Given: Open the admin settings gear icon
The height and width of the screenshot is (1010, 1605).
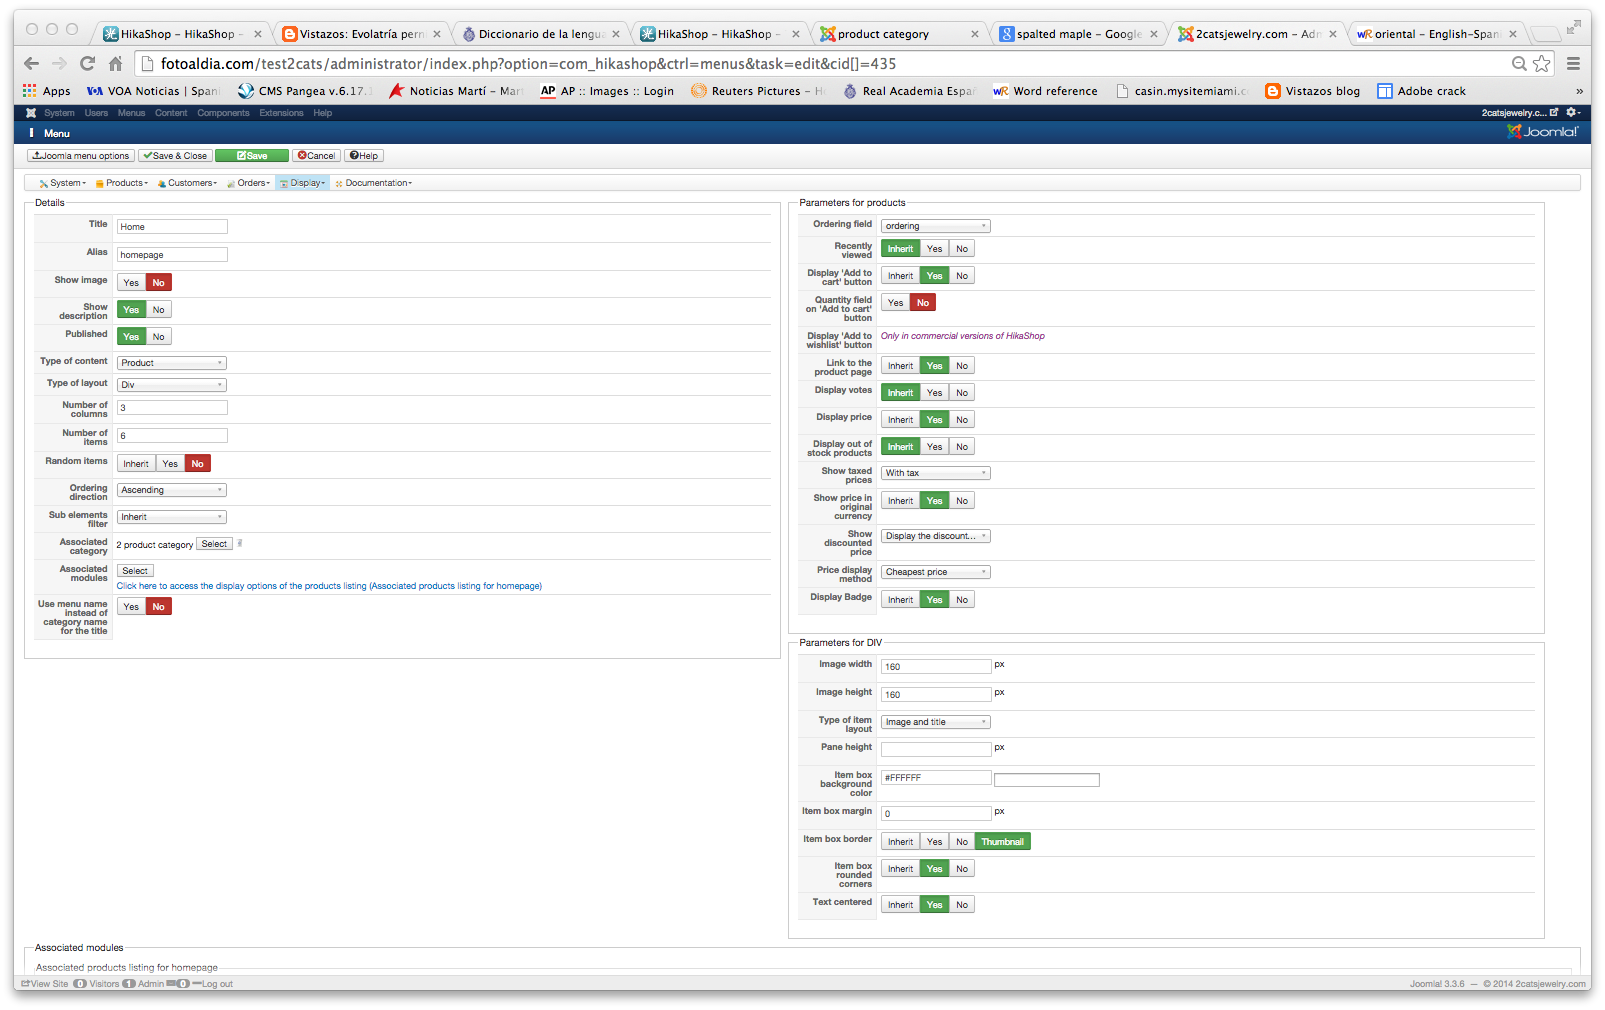Looking at the screenshot, I should click(x=1572, y=113).
